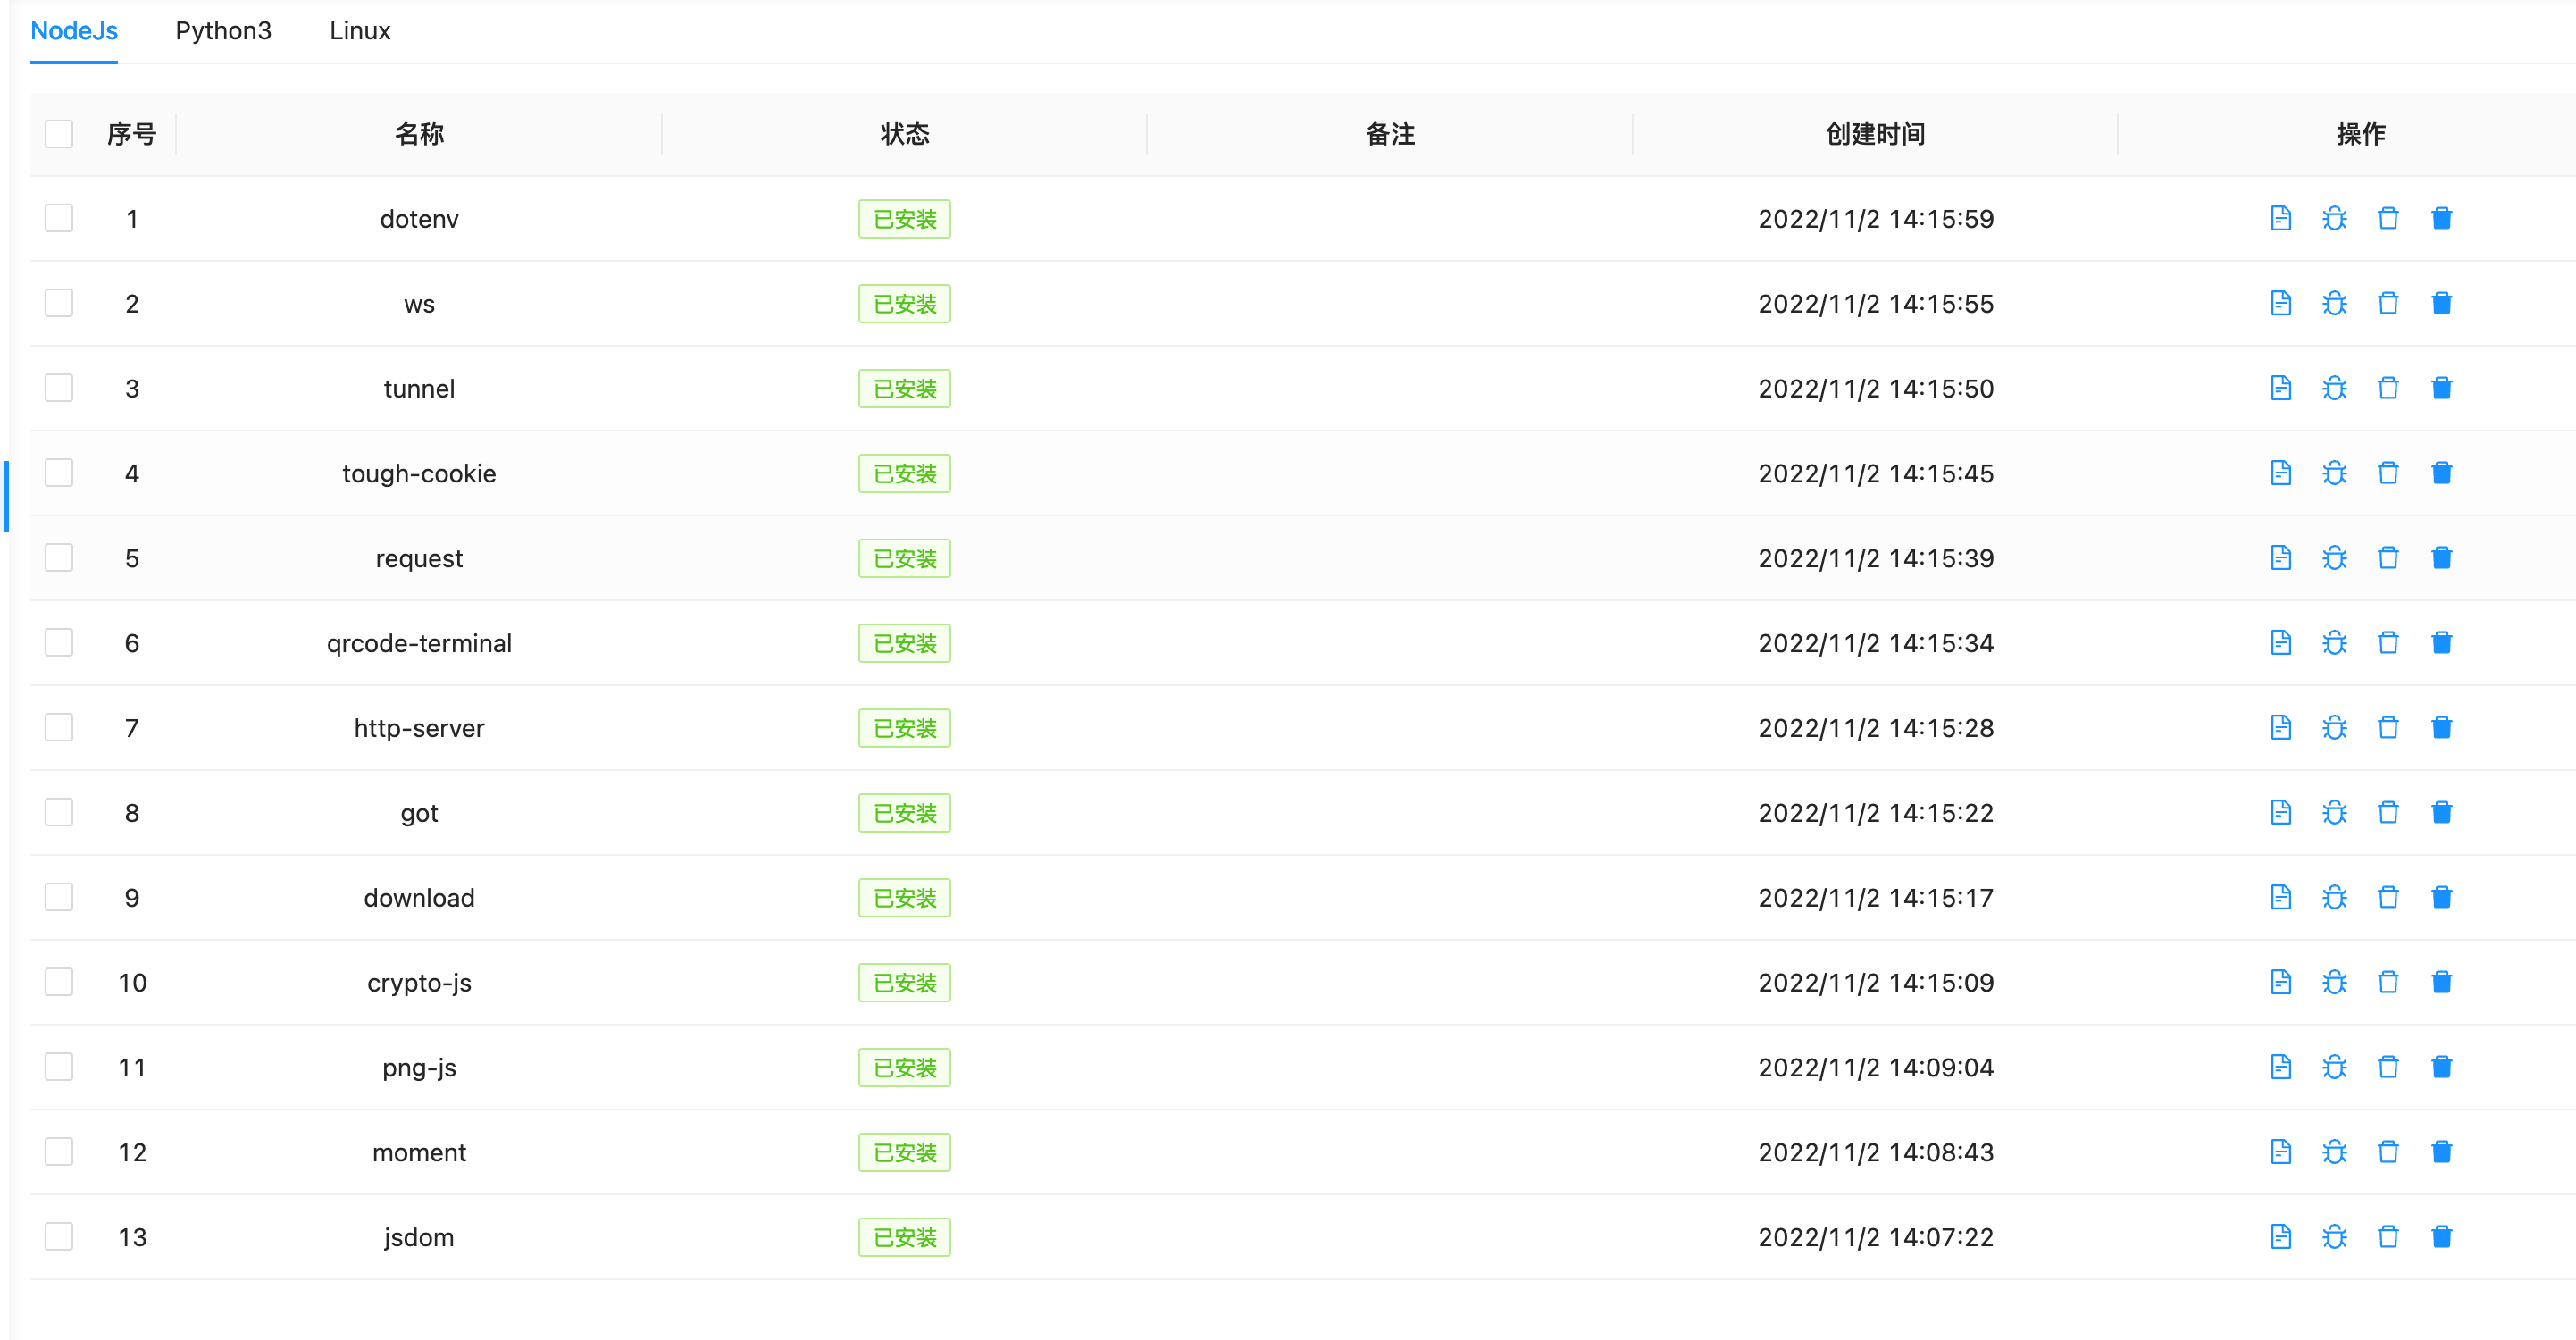Delete tunnel using the outlined trash icon
This screenshot has width=2576, height=1340.
2388,388
